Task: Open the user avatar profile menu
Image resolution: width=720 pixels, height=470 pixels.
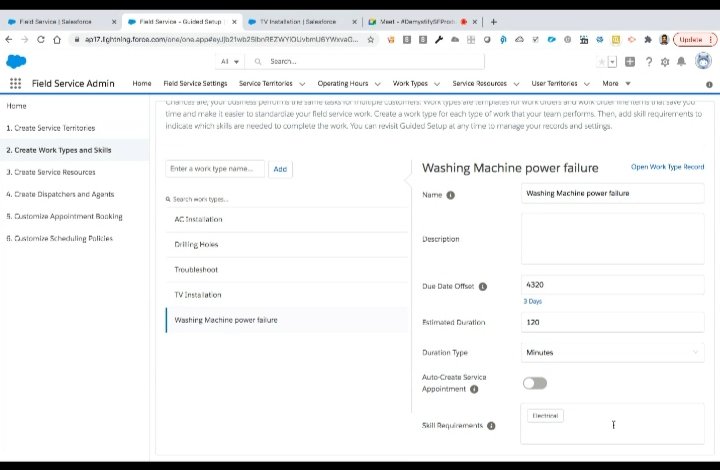Action: (x=703, y=61)
